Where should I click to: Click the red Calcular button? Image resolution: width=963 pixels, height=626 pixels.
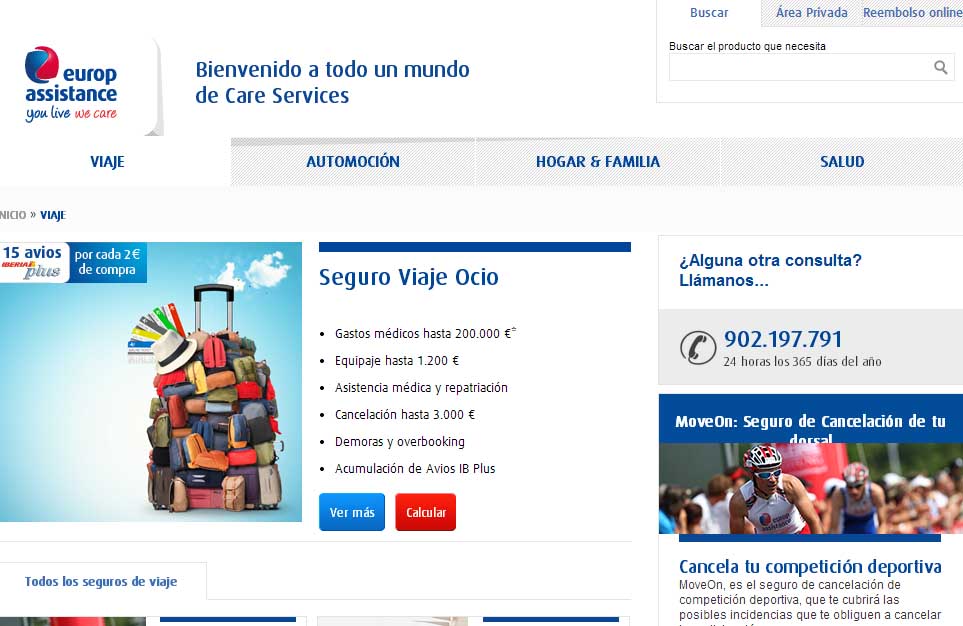[426, 512]
